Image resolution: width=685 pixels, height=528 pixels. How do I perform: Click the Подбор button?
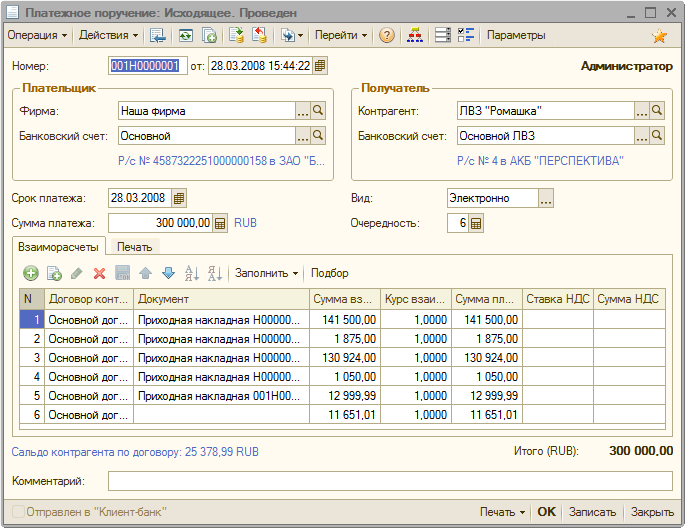[x=329, y=273]
